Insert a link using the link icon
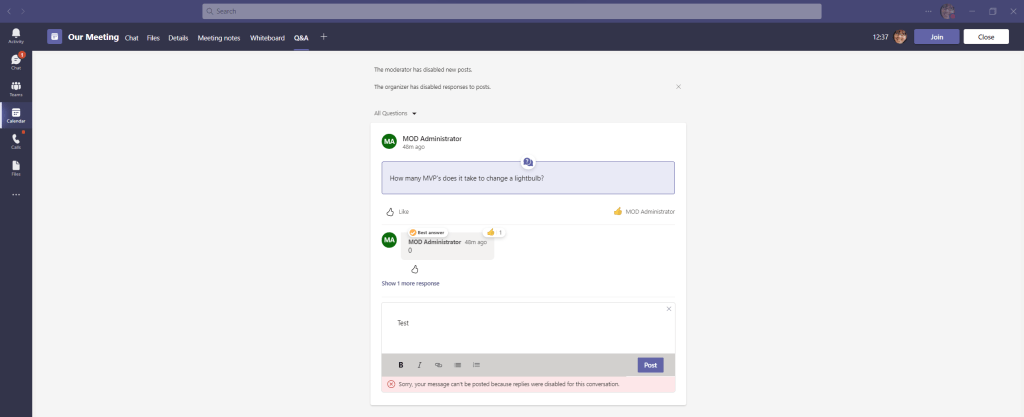Viewport: 1024px width, 417px height. click(x=438, y=365)
